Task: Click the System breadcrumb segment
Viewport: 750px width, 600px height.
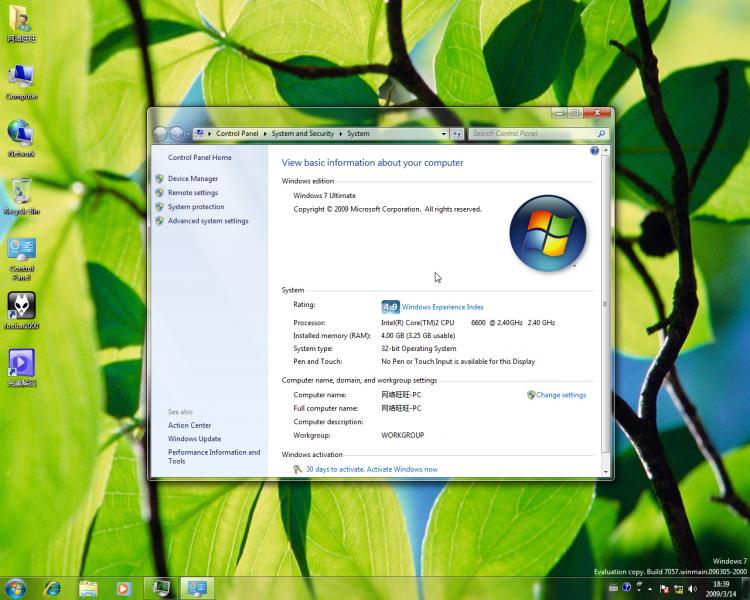Action: 358,133
